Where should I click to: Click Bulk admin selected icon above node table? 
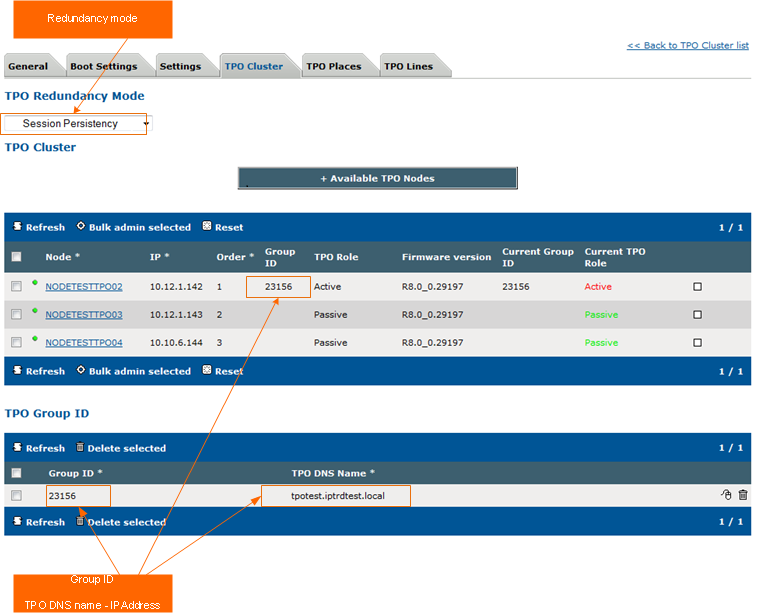coord(81,226)
